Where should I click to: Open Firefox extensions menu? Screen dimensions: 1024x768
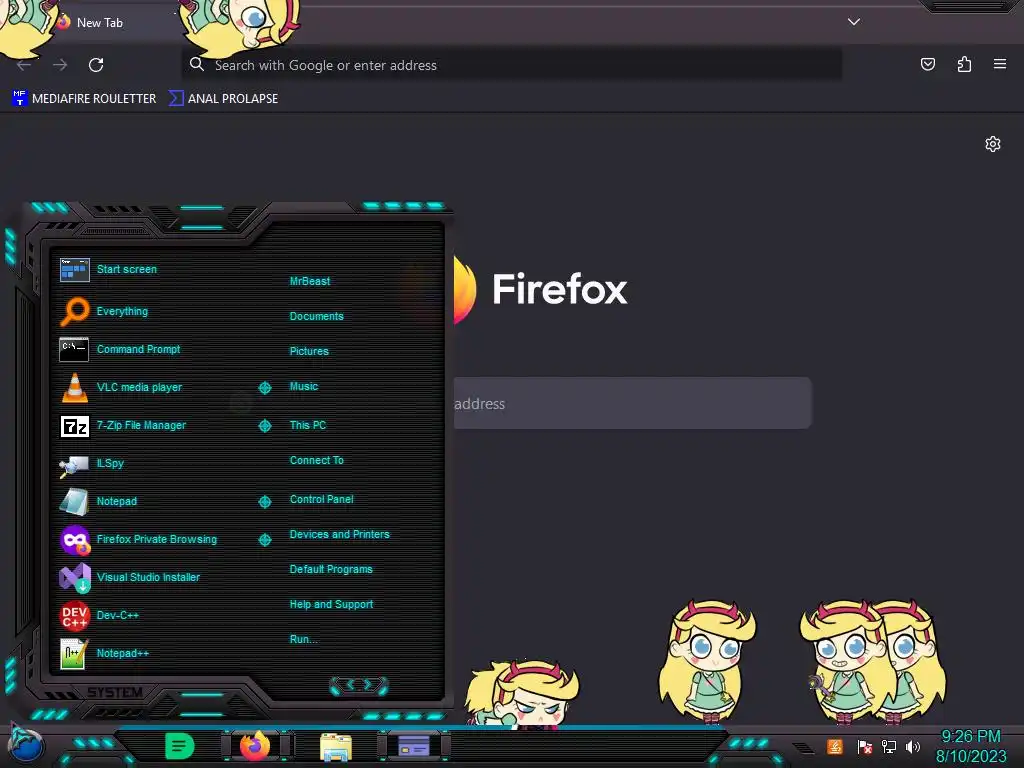(964, 64)
